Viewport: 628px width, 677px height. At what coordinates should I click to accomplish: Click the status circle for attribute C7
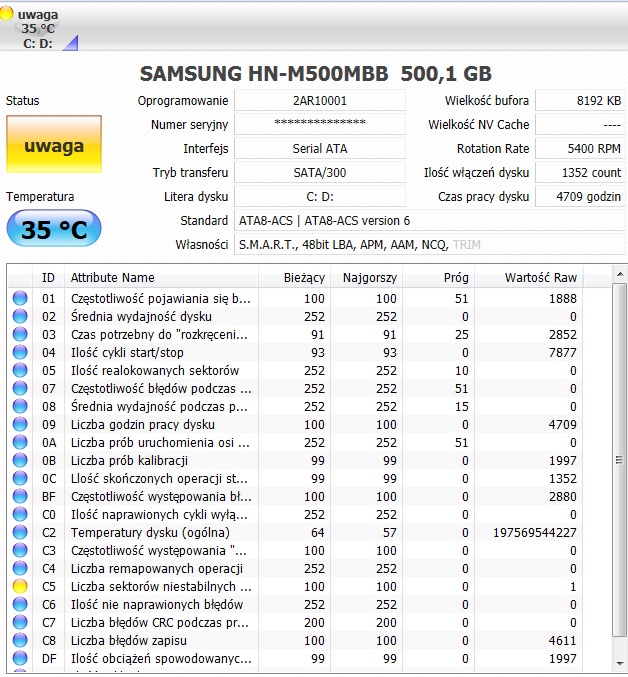[x=20, y=622]
